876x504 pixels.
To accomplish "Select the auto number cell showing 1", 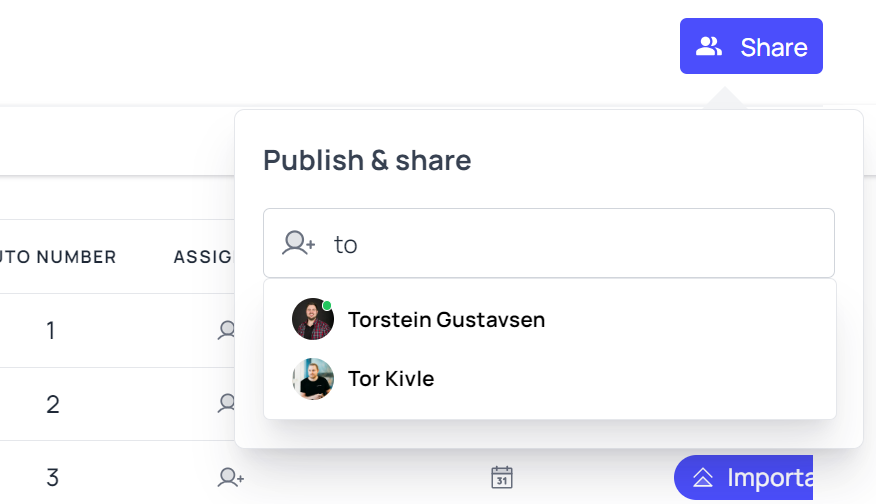I will [51, 330].
